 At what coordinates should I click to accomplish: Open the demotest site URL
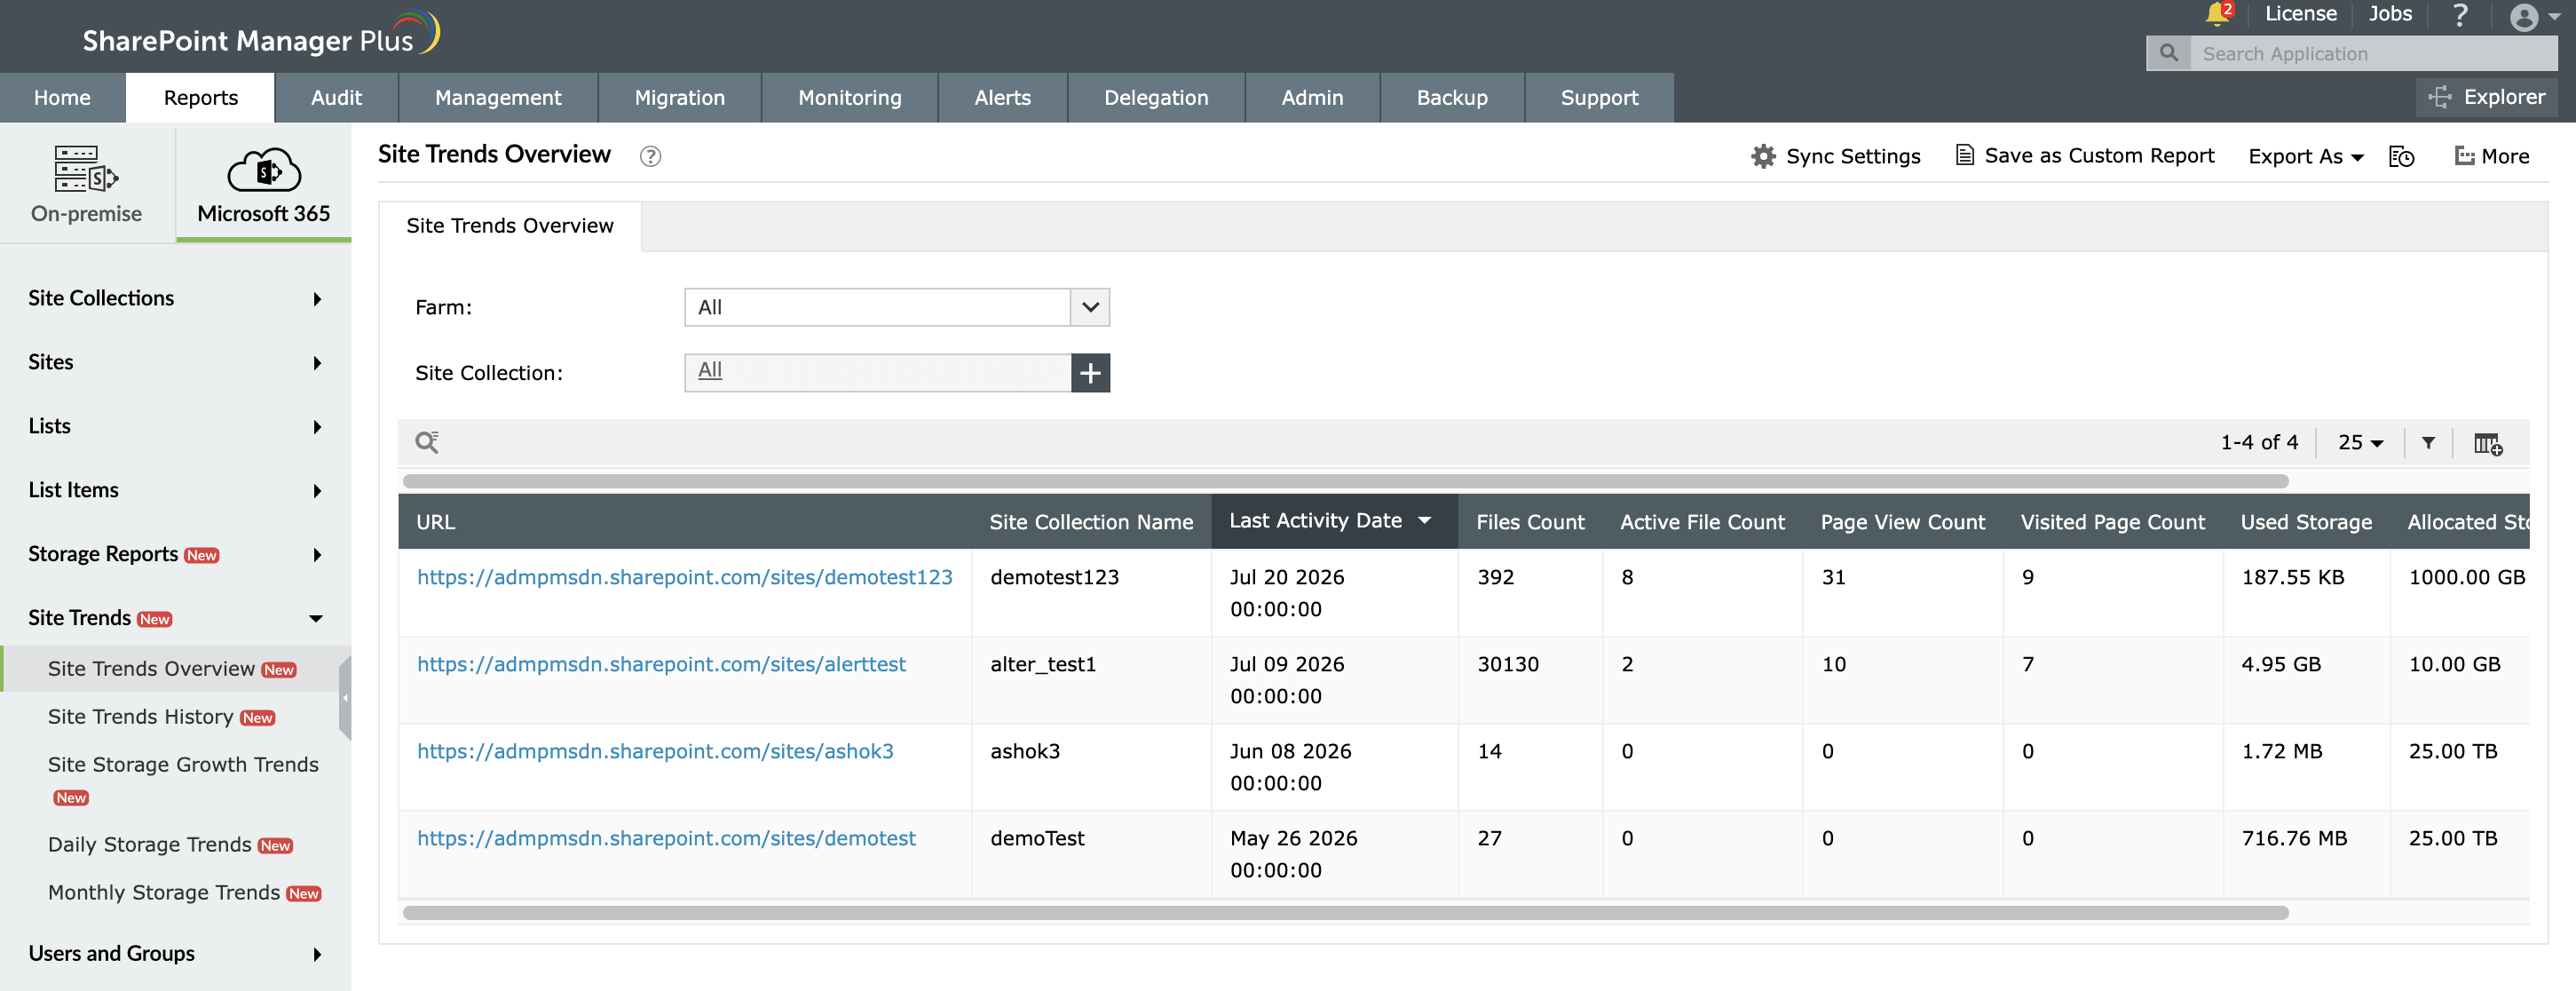pyautogui.click(x=666, y=838)
